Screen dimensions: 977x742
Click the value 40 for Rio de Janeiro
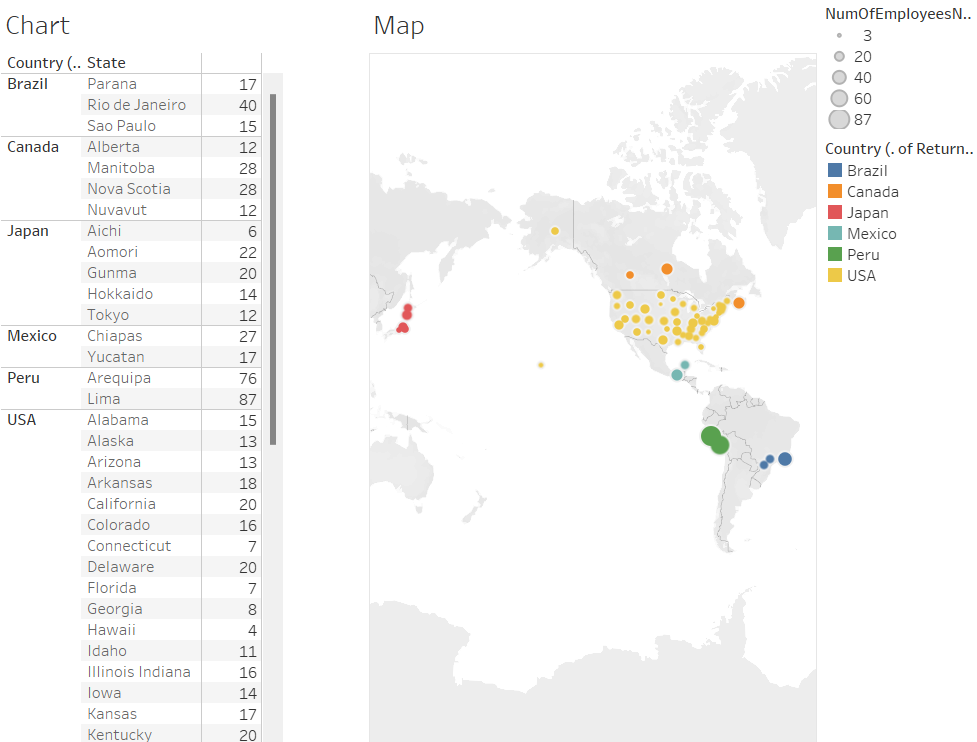click(x=247, y=105)
